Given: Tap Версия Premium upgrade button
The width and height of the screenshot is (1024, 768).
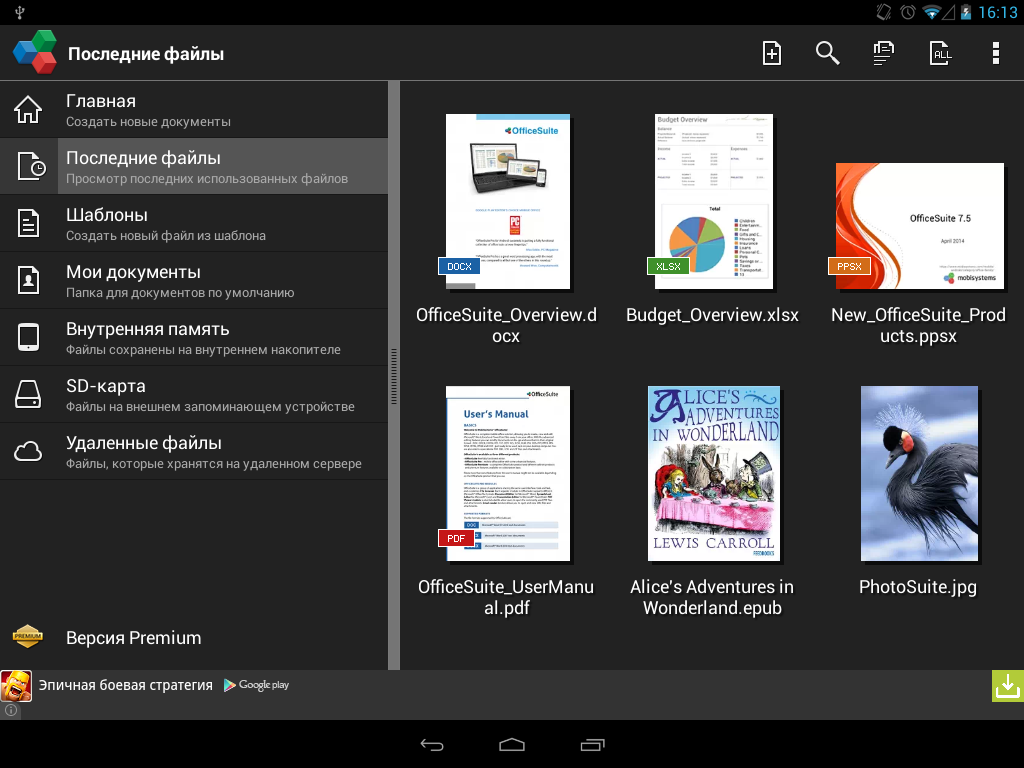Looking at the screenshot, I should tap(133, 638).
